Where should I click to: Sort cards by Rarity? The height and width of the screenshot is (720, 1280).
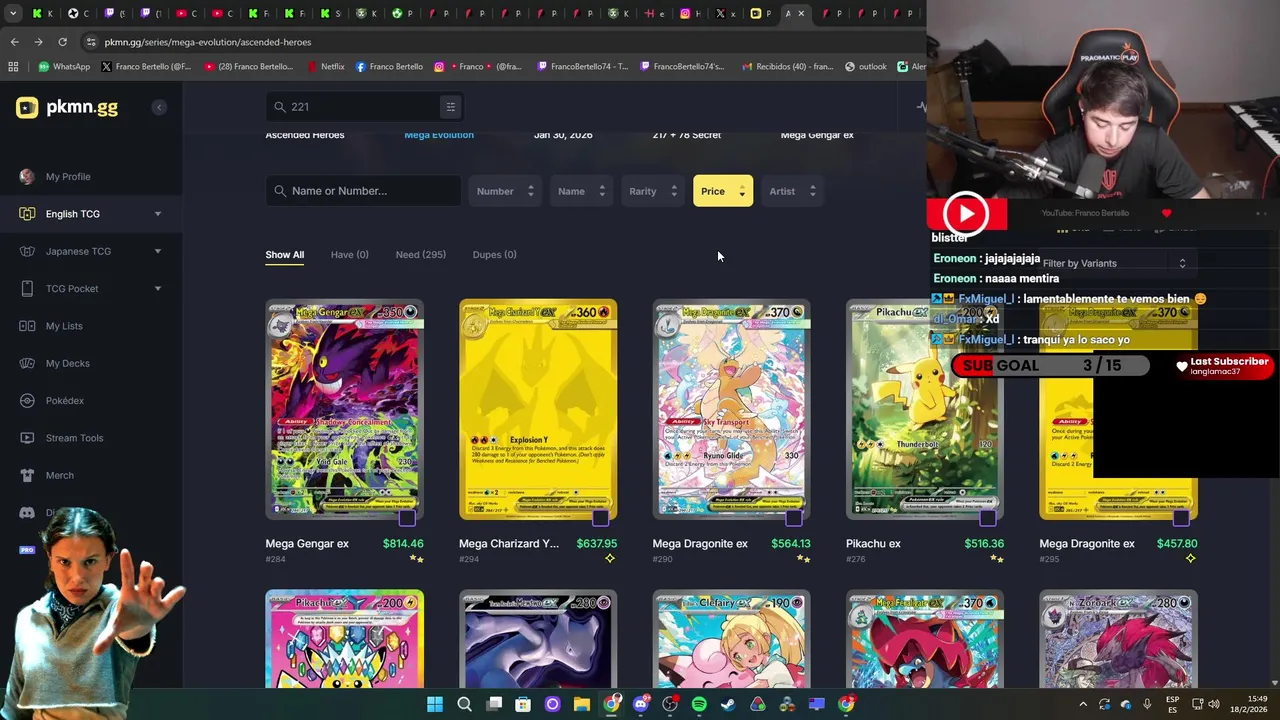[652, 191]
